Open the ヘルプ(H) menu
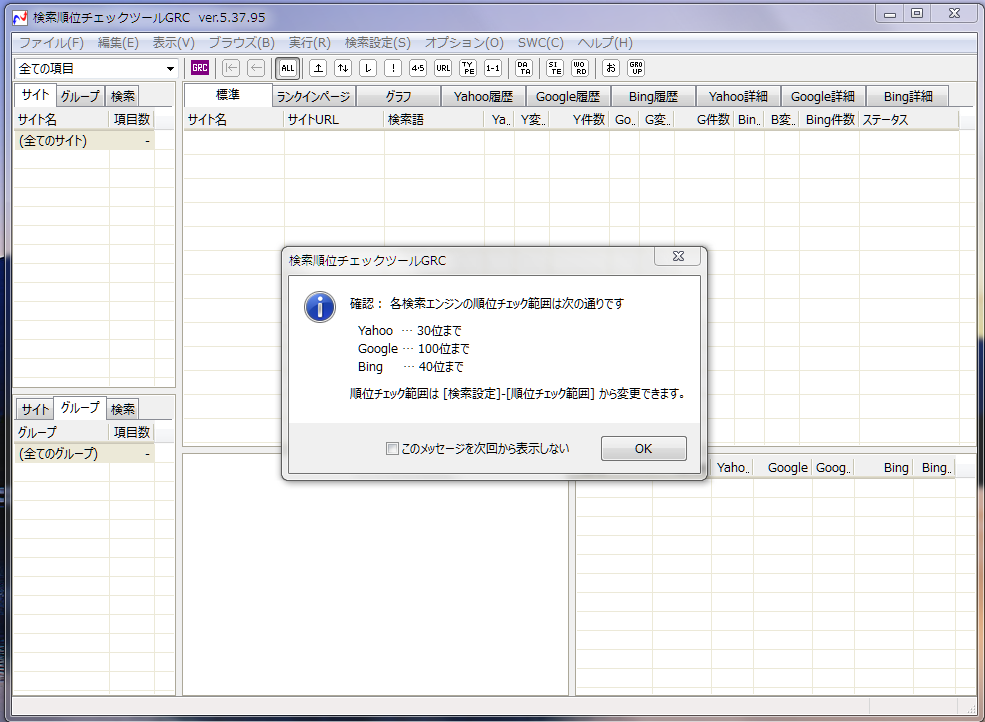The height and width of the screenshot is (722, 985). point(605,43)
